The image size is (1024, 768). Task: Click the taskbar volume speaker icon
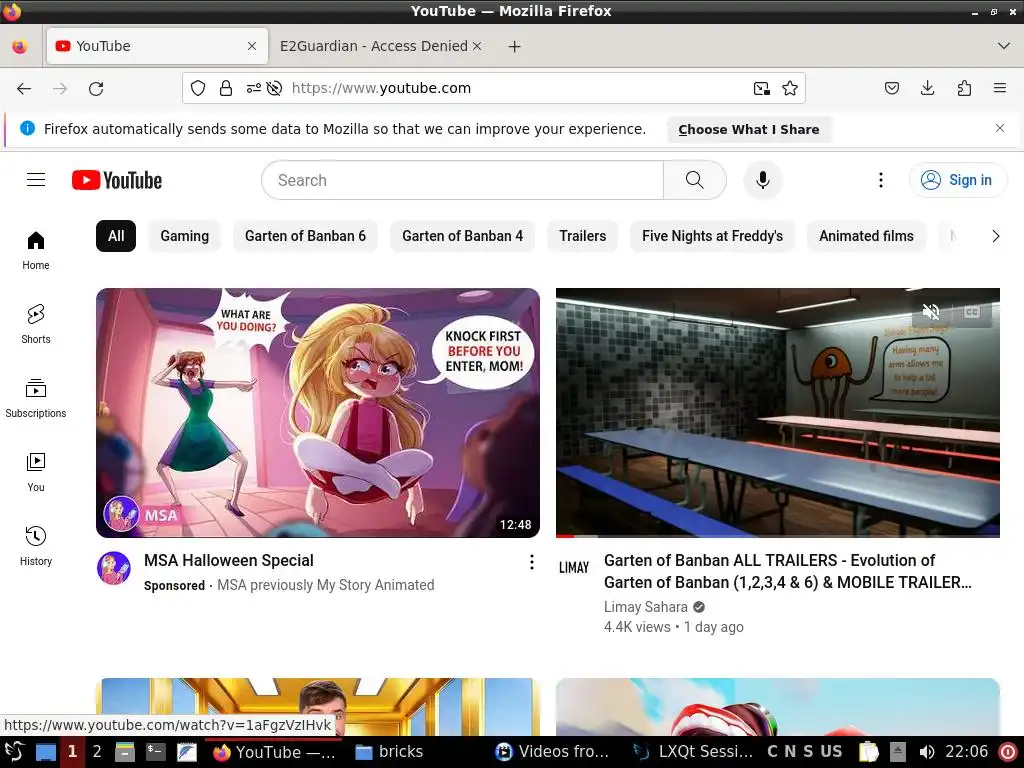(926, 752)
